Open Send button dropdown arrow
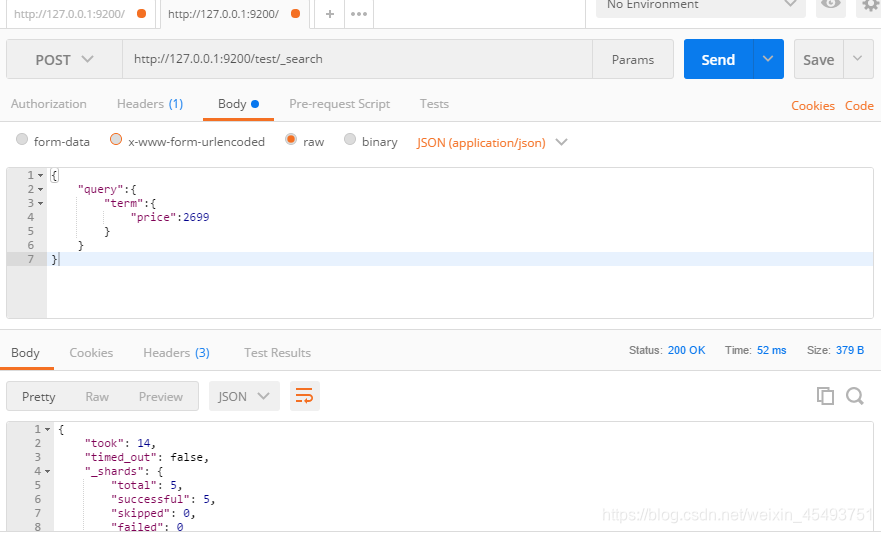This screenshot has height=533, width=881. tap(768, 59)
